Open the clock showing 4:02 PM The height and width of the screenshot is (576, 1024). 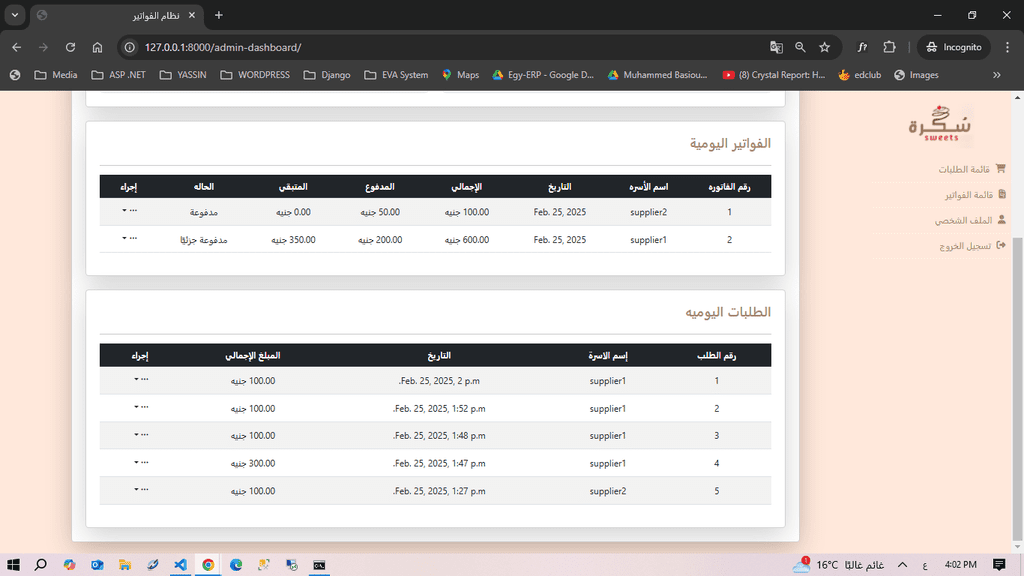click(x=961, y=565)
